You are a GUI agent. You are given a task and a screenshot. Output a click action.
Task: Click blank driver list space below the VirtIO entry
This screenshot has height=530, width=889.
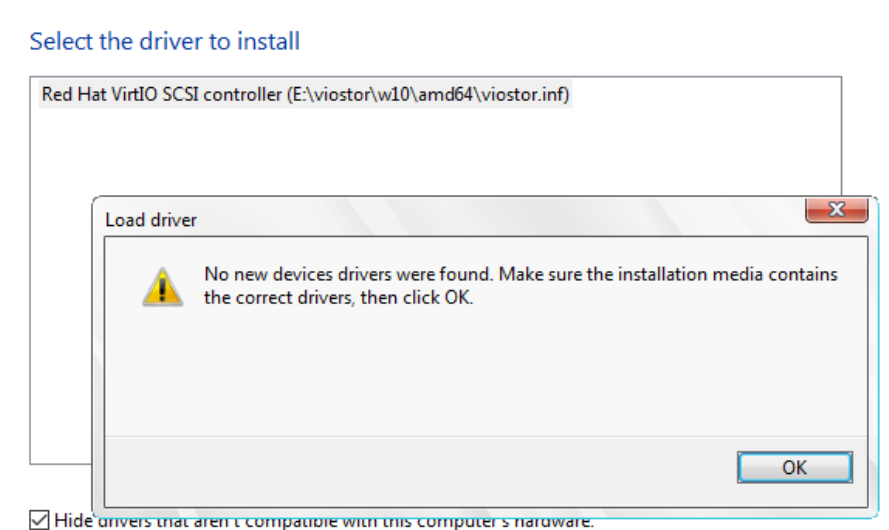pos(431,150)
